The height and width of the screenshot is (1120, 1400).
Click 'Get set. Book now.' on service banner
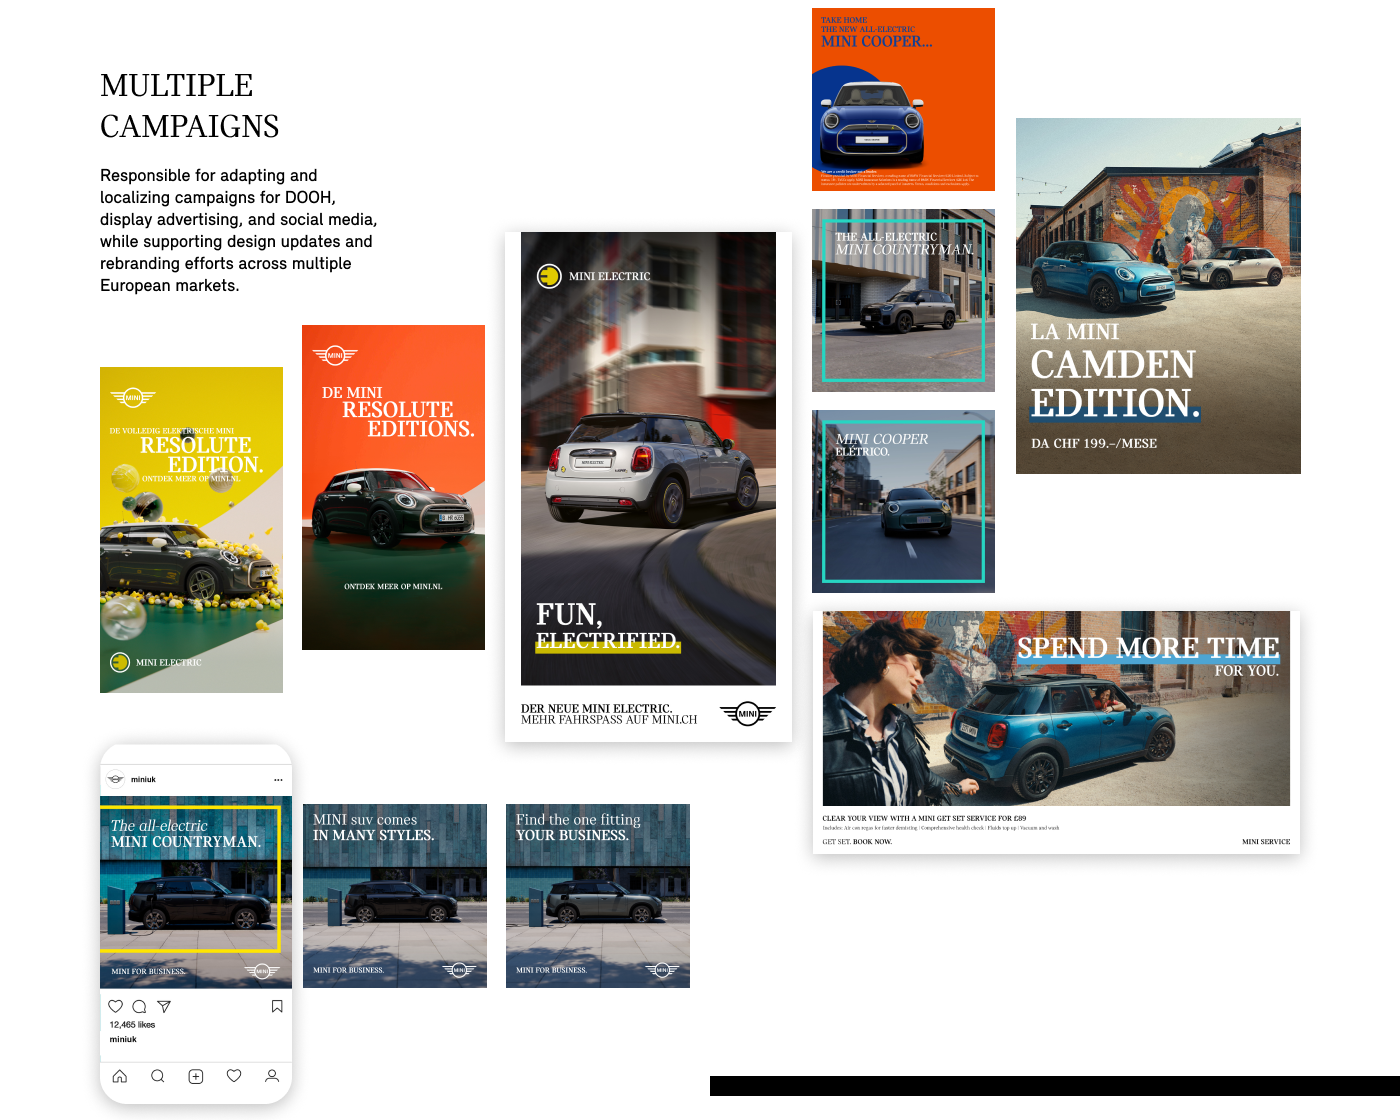[x=857, y=842]
